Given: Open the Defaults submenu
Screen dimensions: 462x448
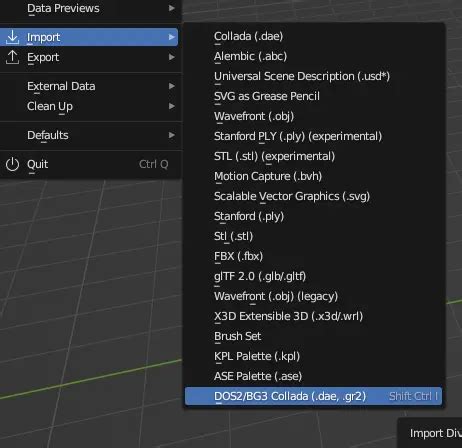Looking at the screenshot, I should tap(89, 135).
